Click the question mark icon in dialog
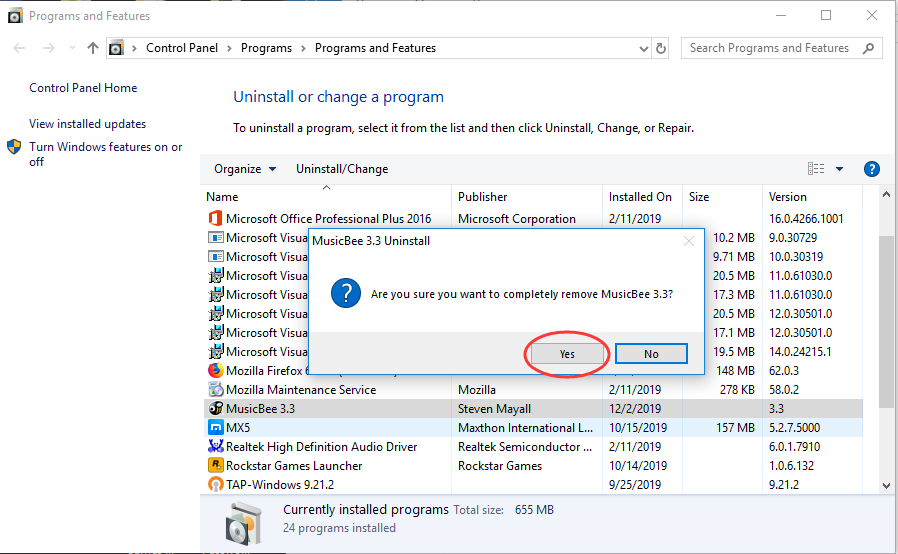This screenshot has height=554, width=898. click(345, 293)
